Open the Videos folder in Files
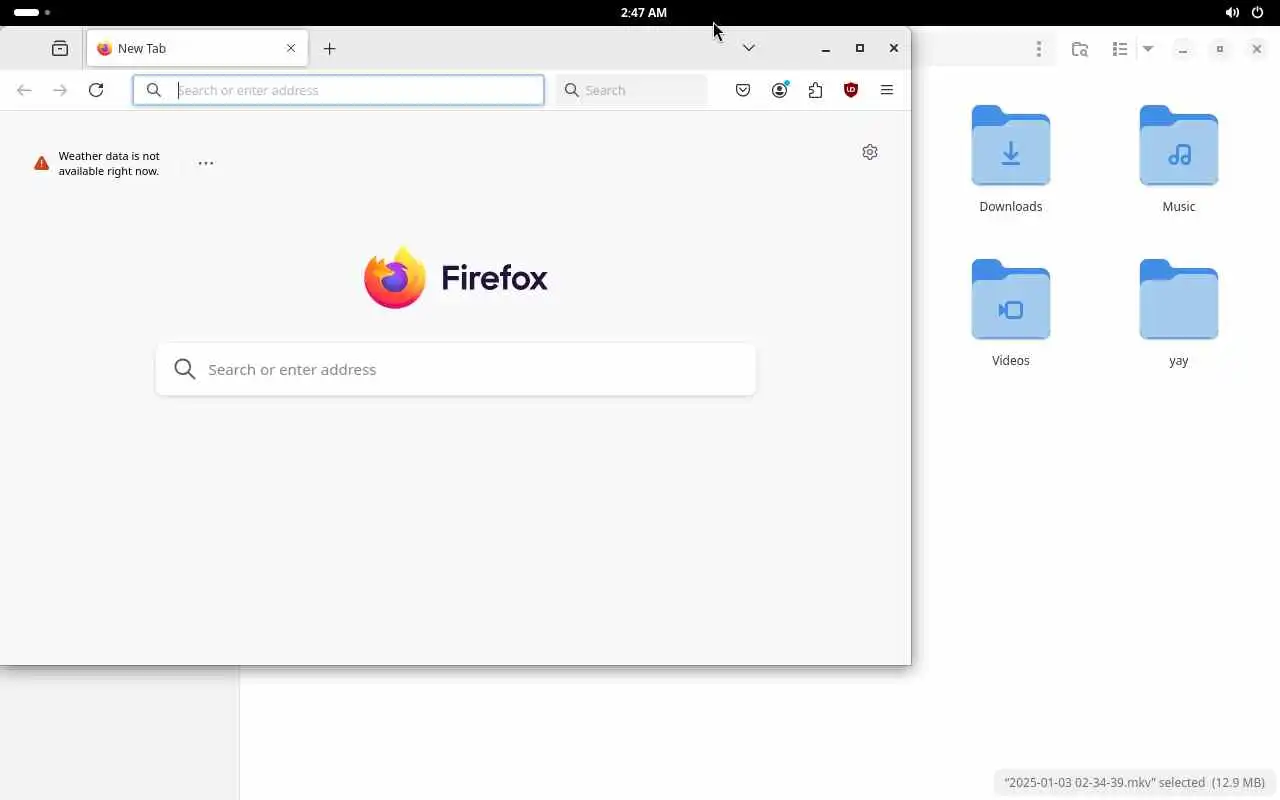 [1011, 313]
